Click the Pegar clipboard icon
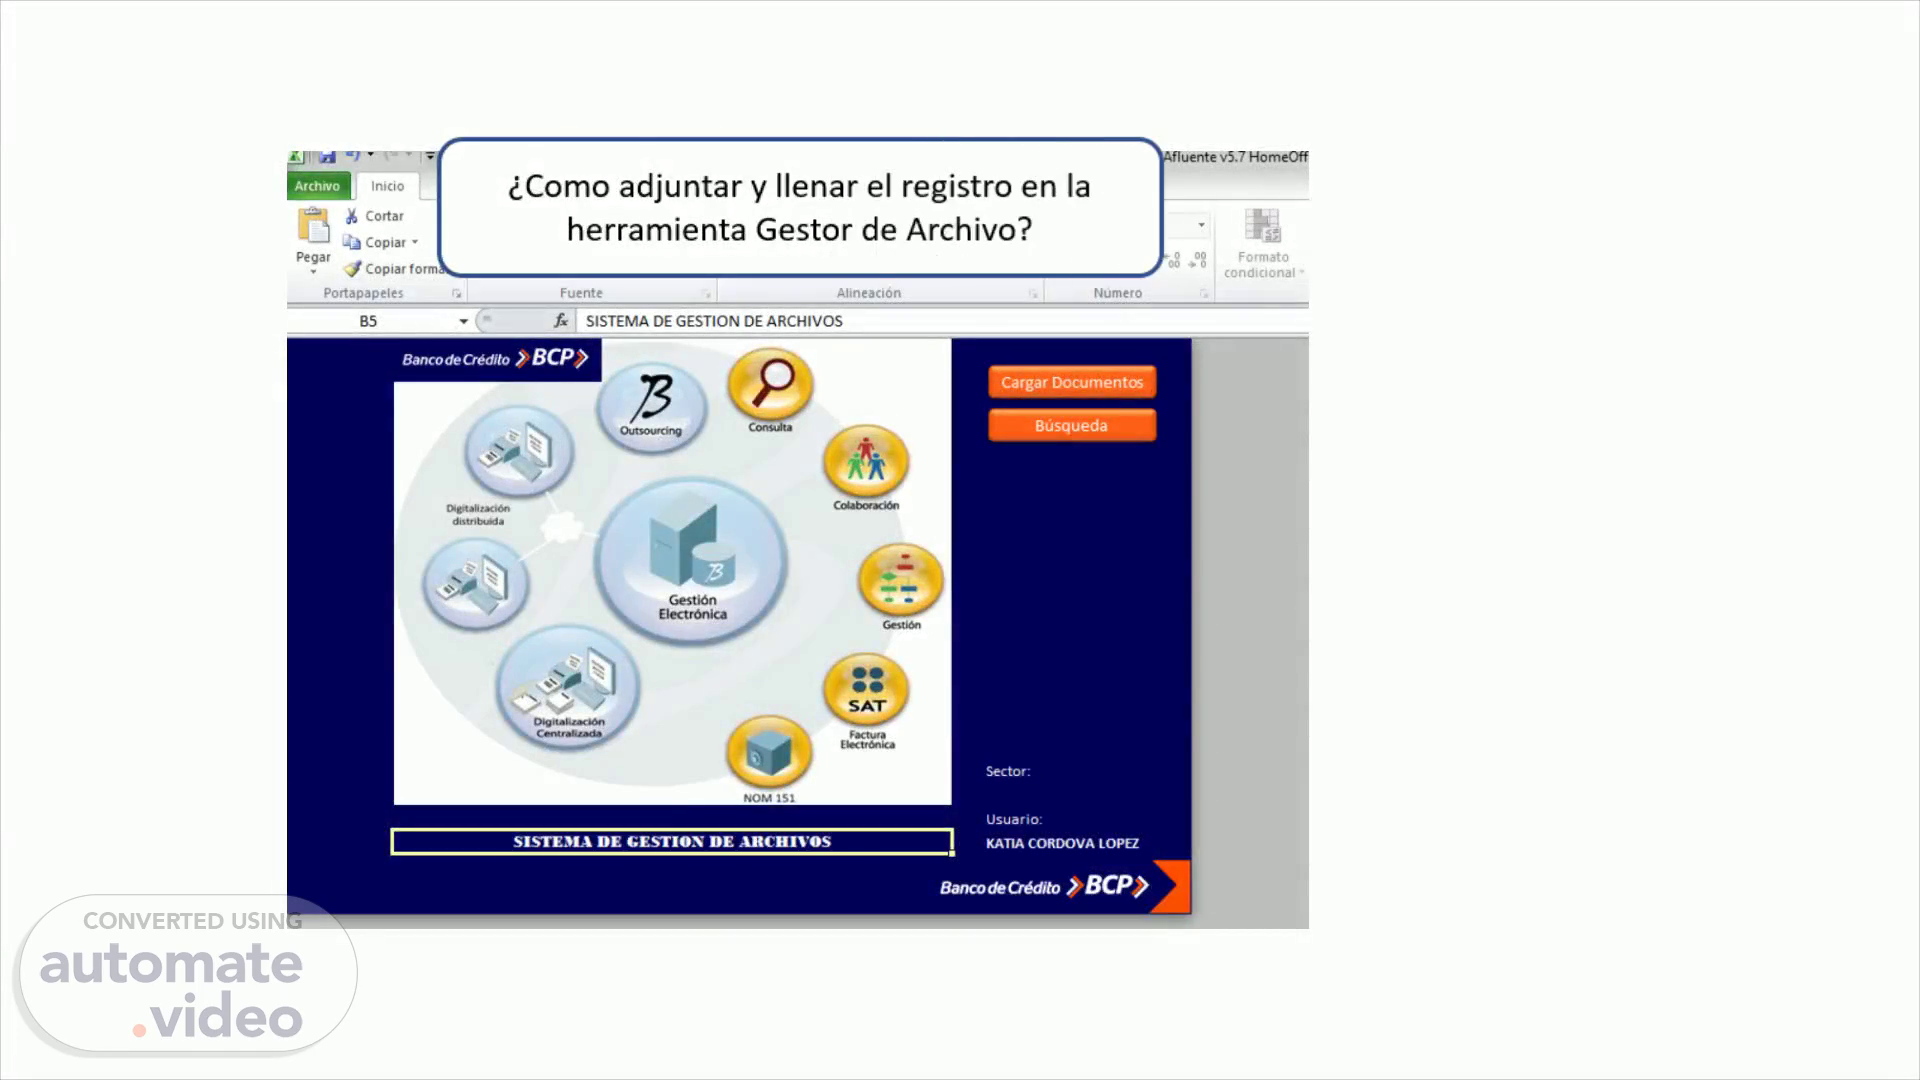1920x1080 pixels. coord(313,226)
